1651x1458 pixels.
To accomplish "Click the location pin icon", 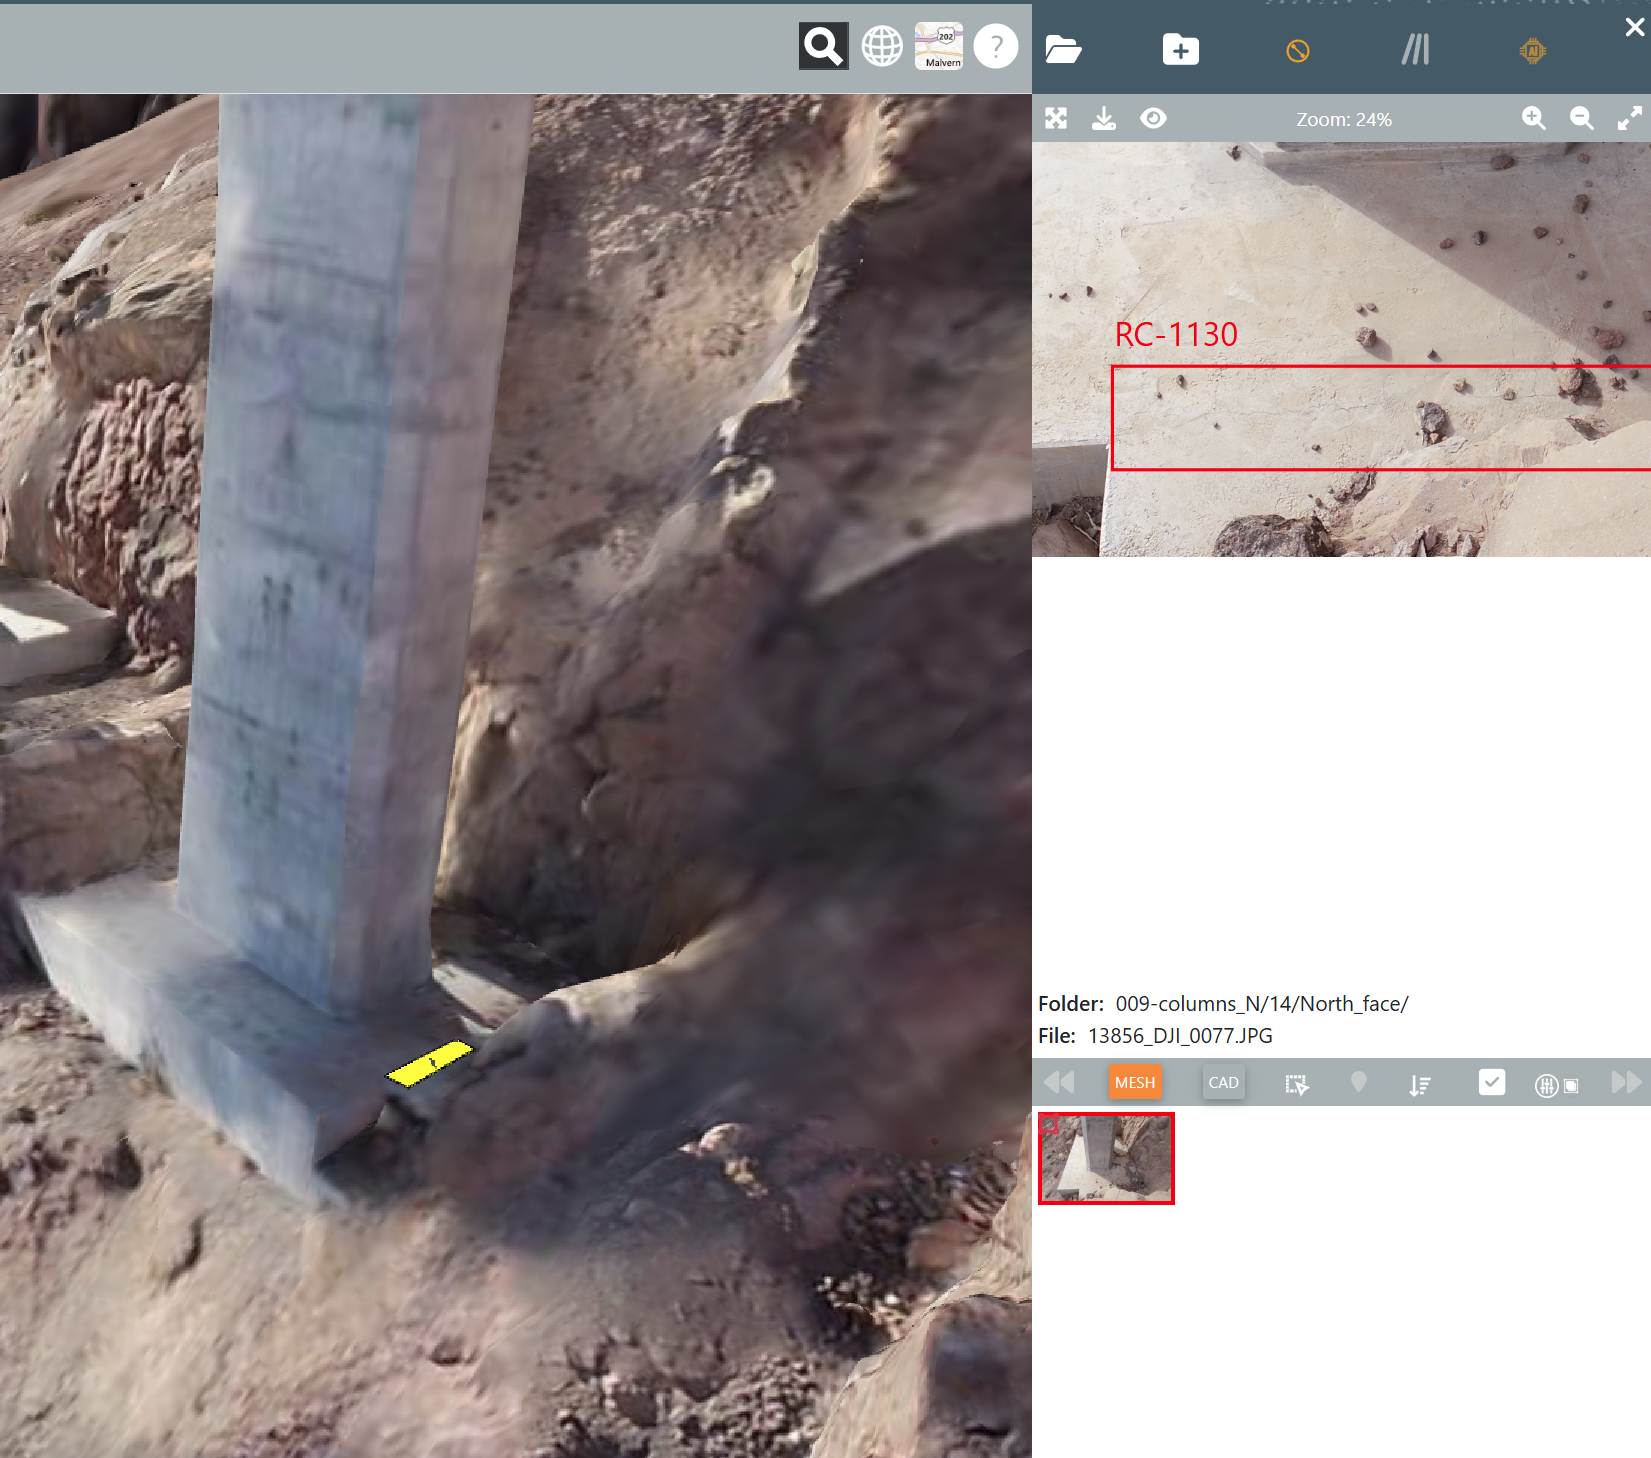I will pos(1358,1082).
